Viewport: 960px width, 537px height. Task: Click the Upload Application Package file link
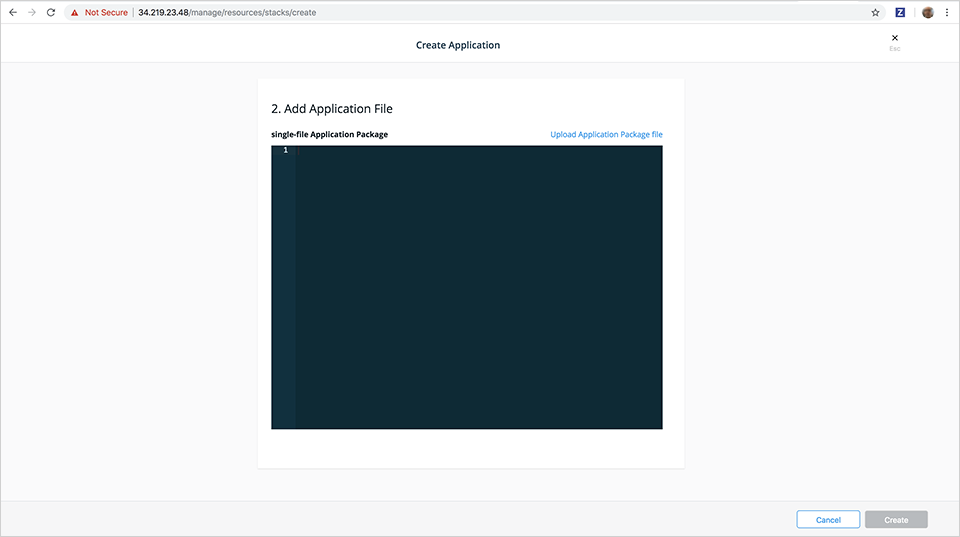[606, 134]
